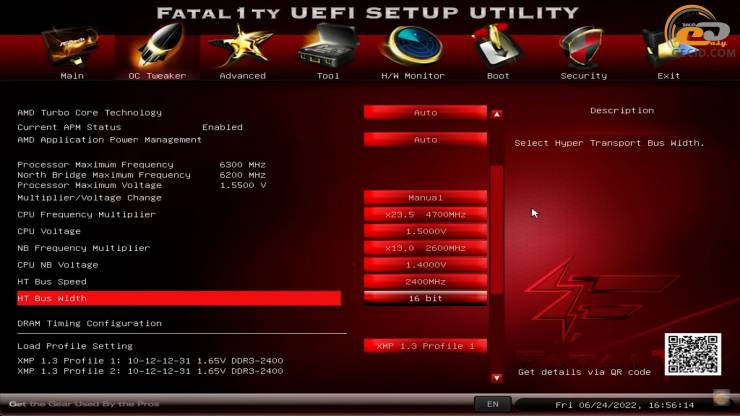Open the H/W Monitor radar icon
The height and width of the screenshot is (416, 740).
[413, 46]
